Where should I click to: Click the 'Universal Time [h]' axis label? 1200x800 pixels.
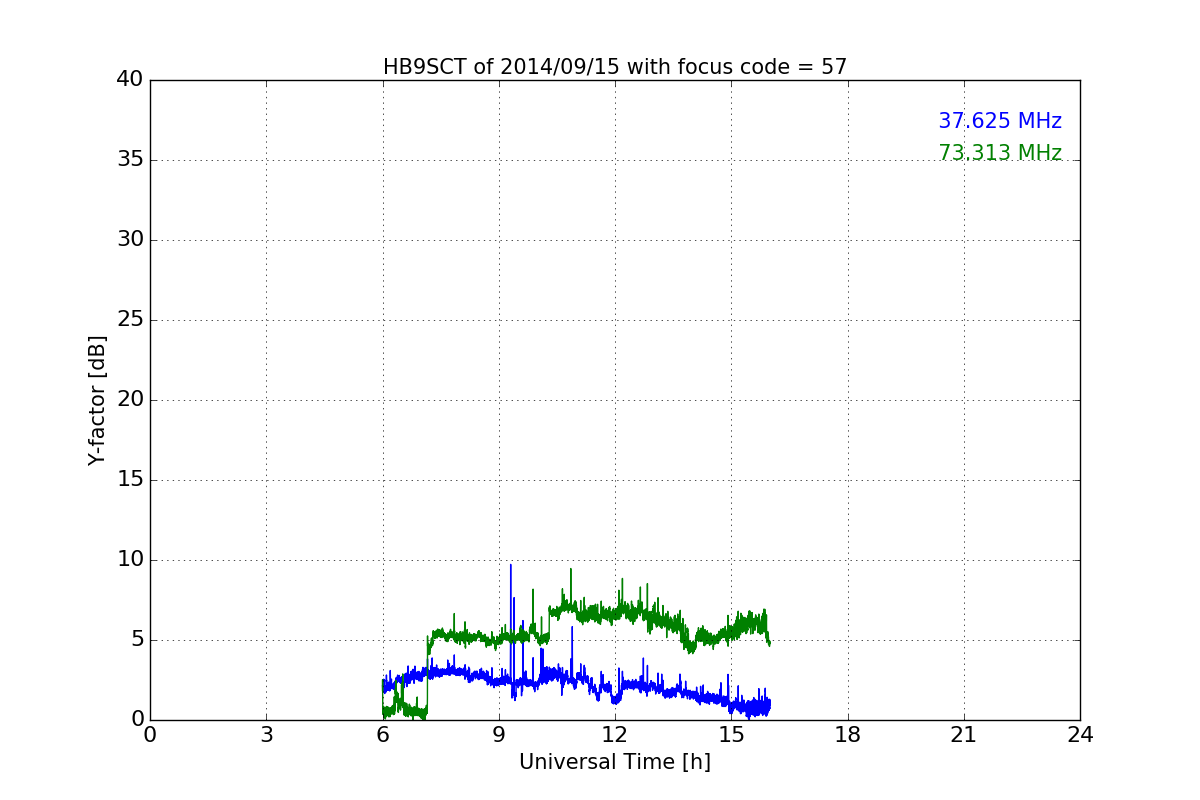[615, 762]
